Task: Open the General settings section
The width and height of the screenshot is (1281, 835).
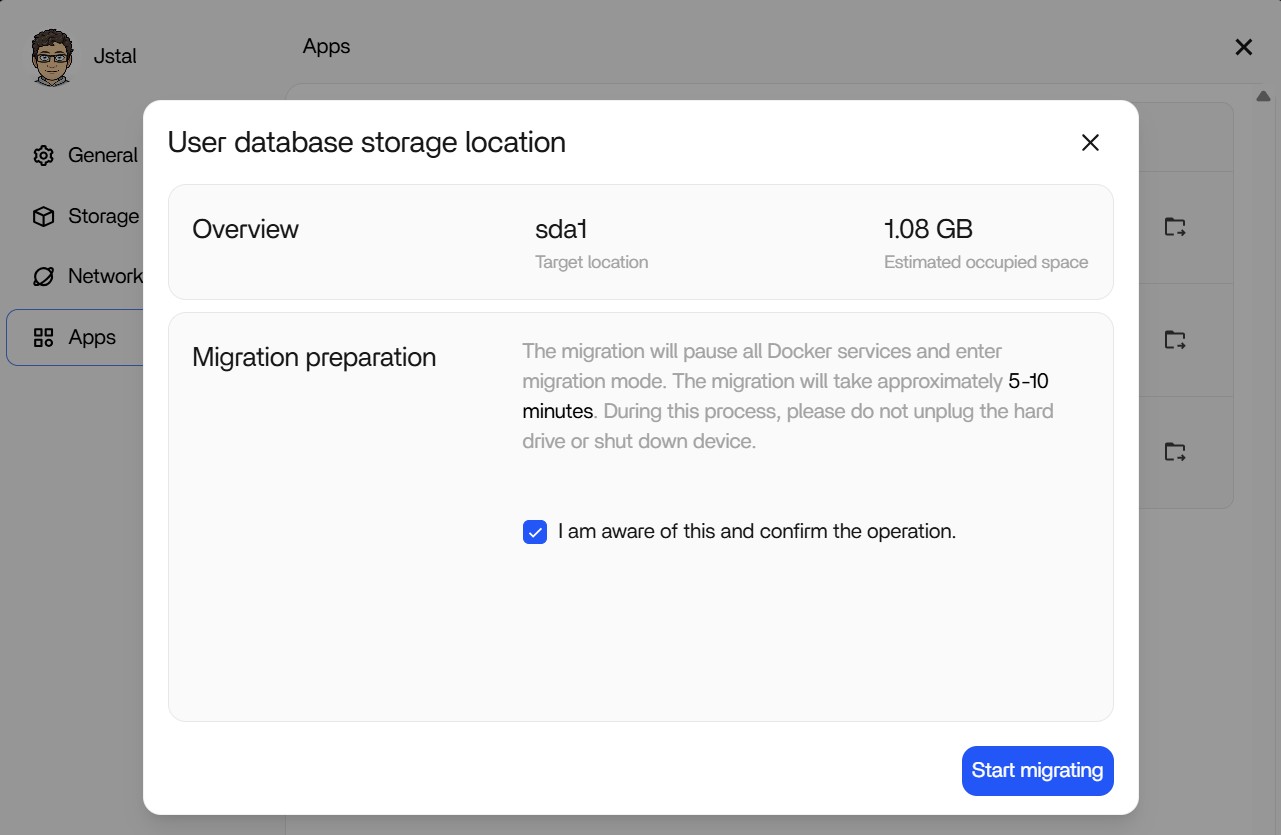Action: [x=102, y=156]
